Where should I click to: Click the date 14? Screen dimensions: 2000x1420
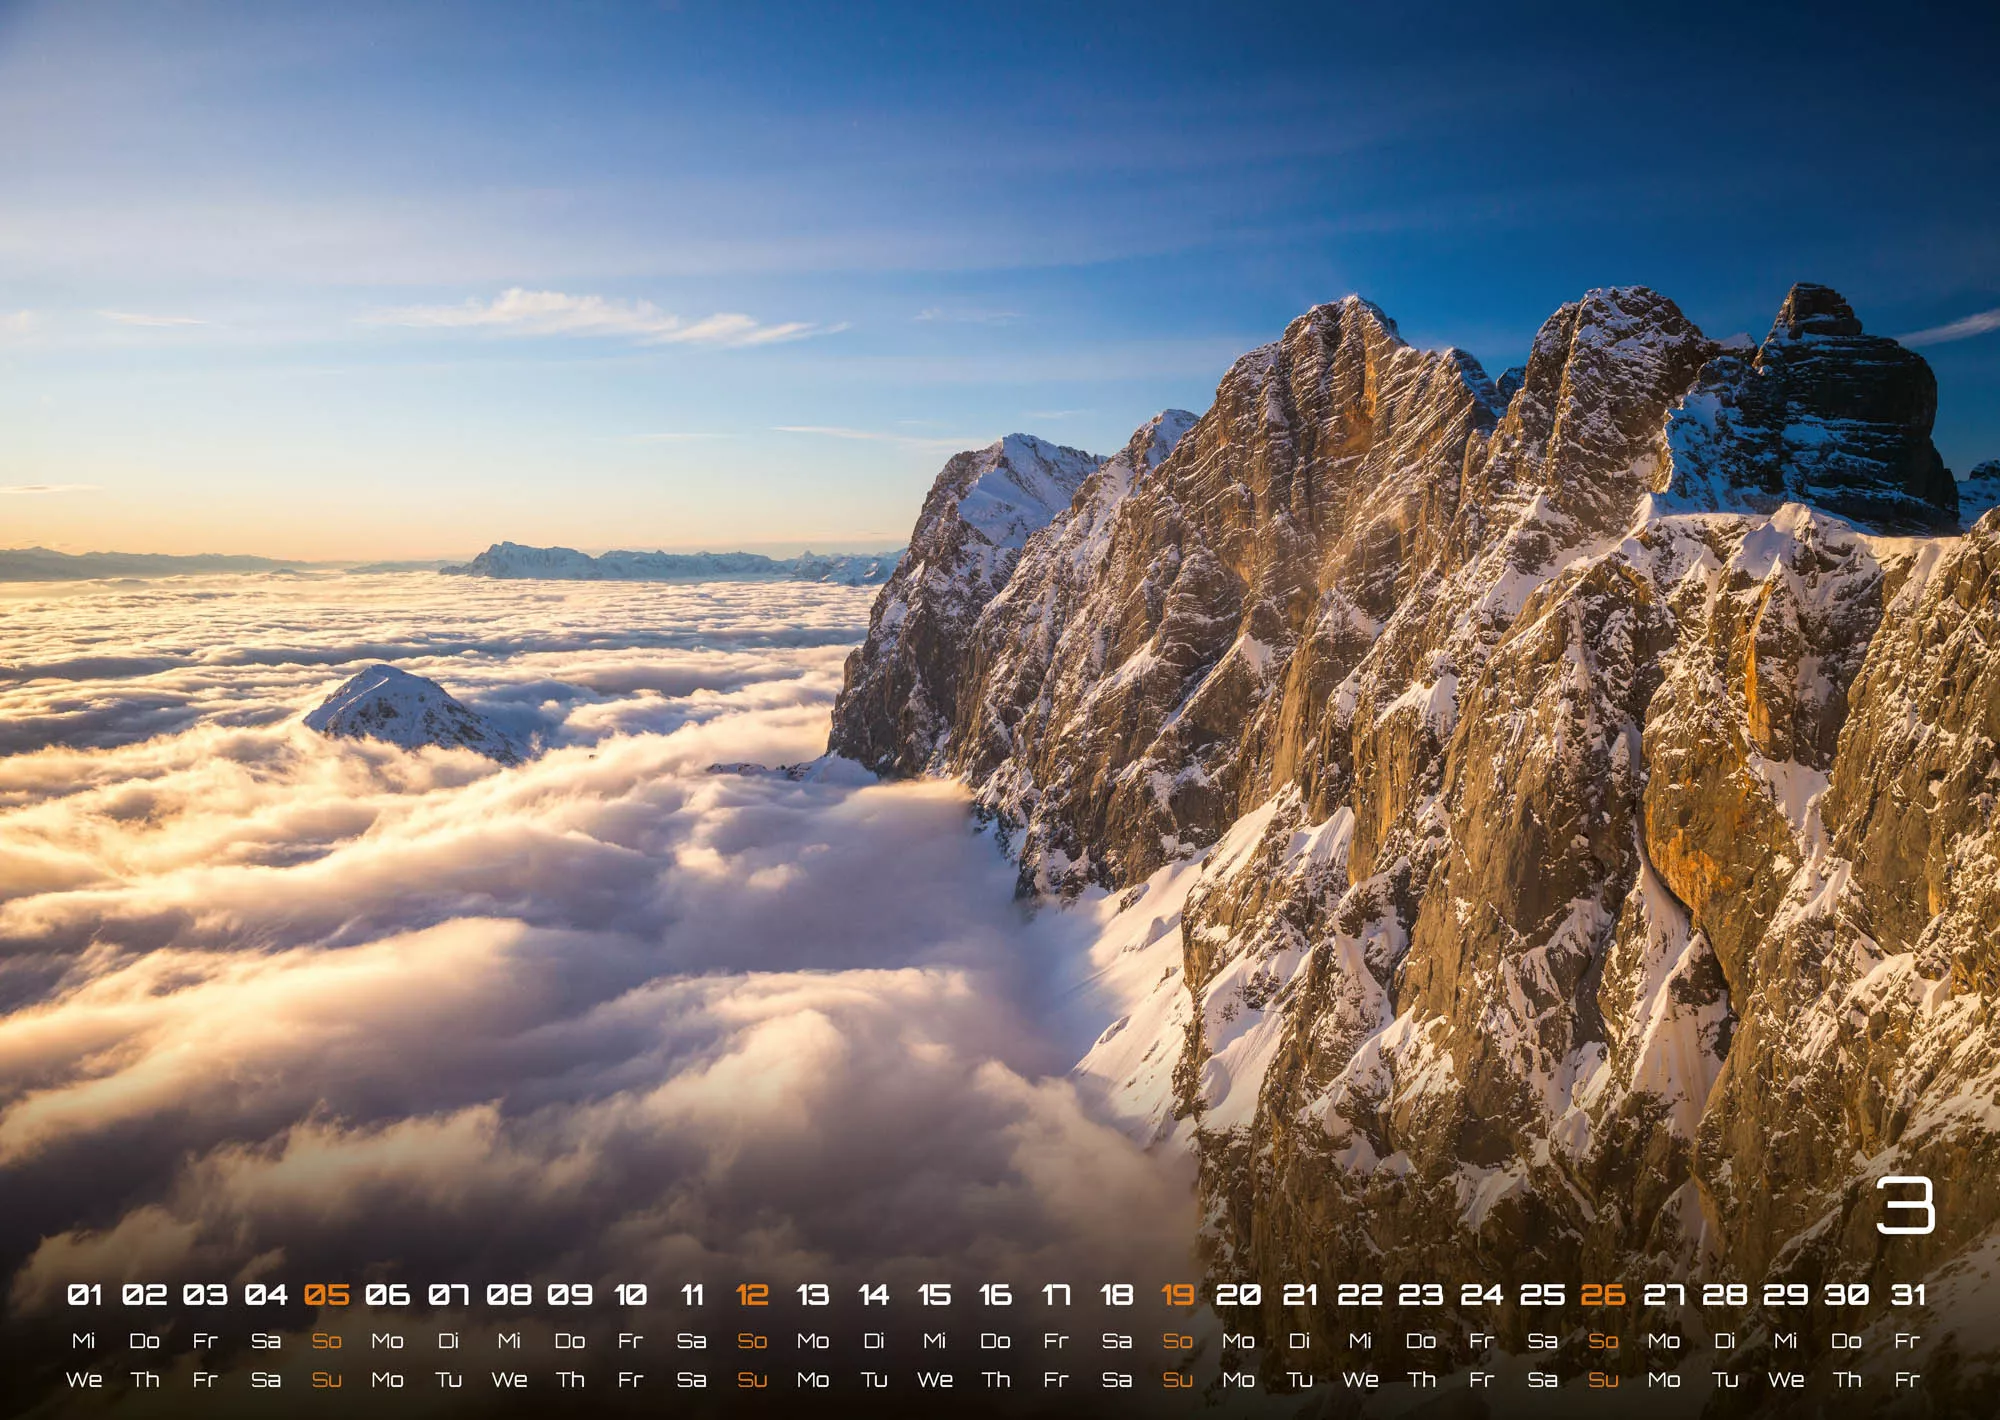click(x=874, y=1295)
